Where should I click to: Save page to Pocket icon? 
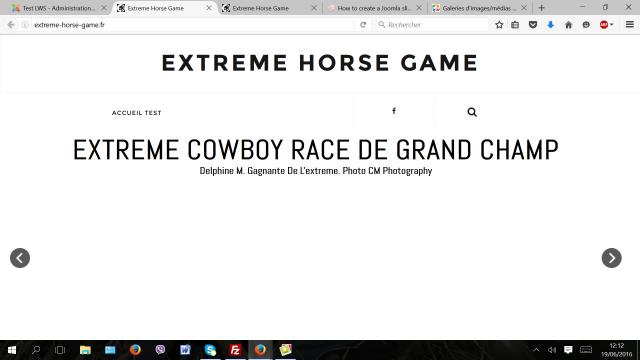click(x=533, y=25)
